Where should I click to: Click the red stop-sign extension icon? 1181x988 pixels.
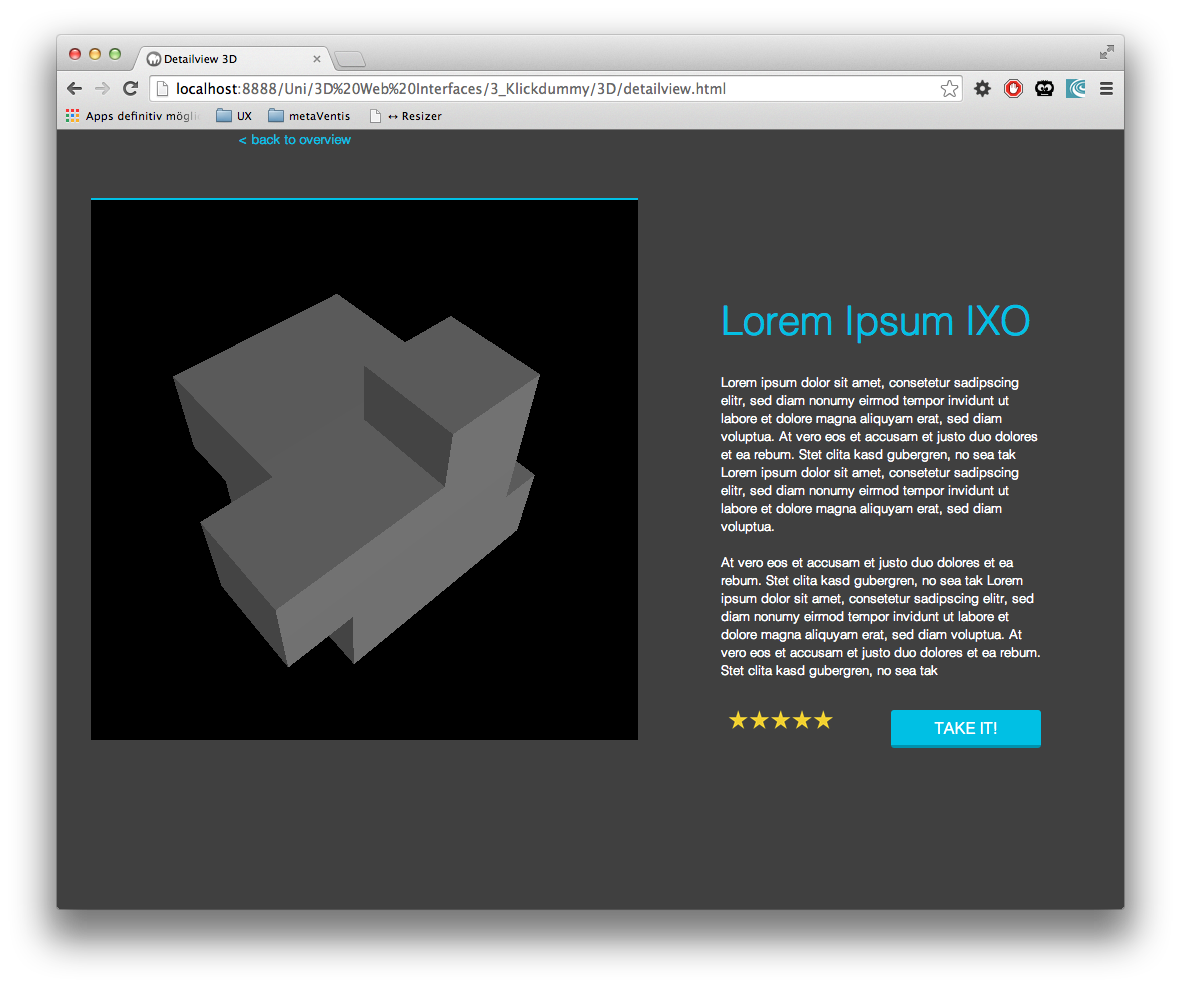[x=1013, y=89]
